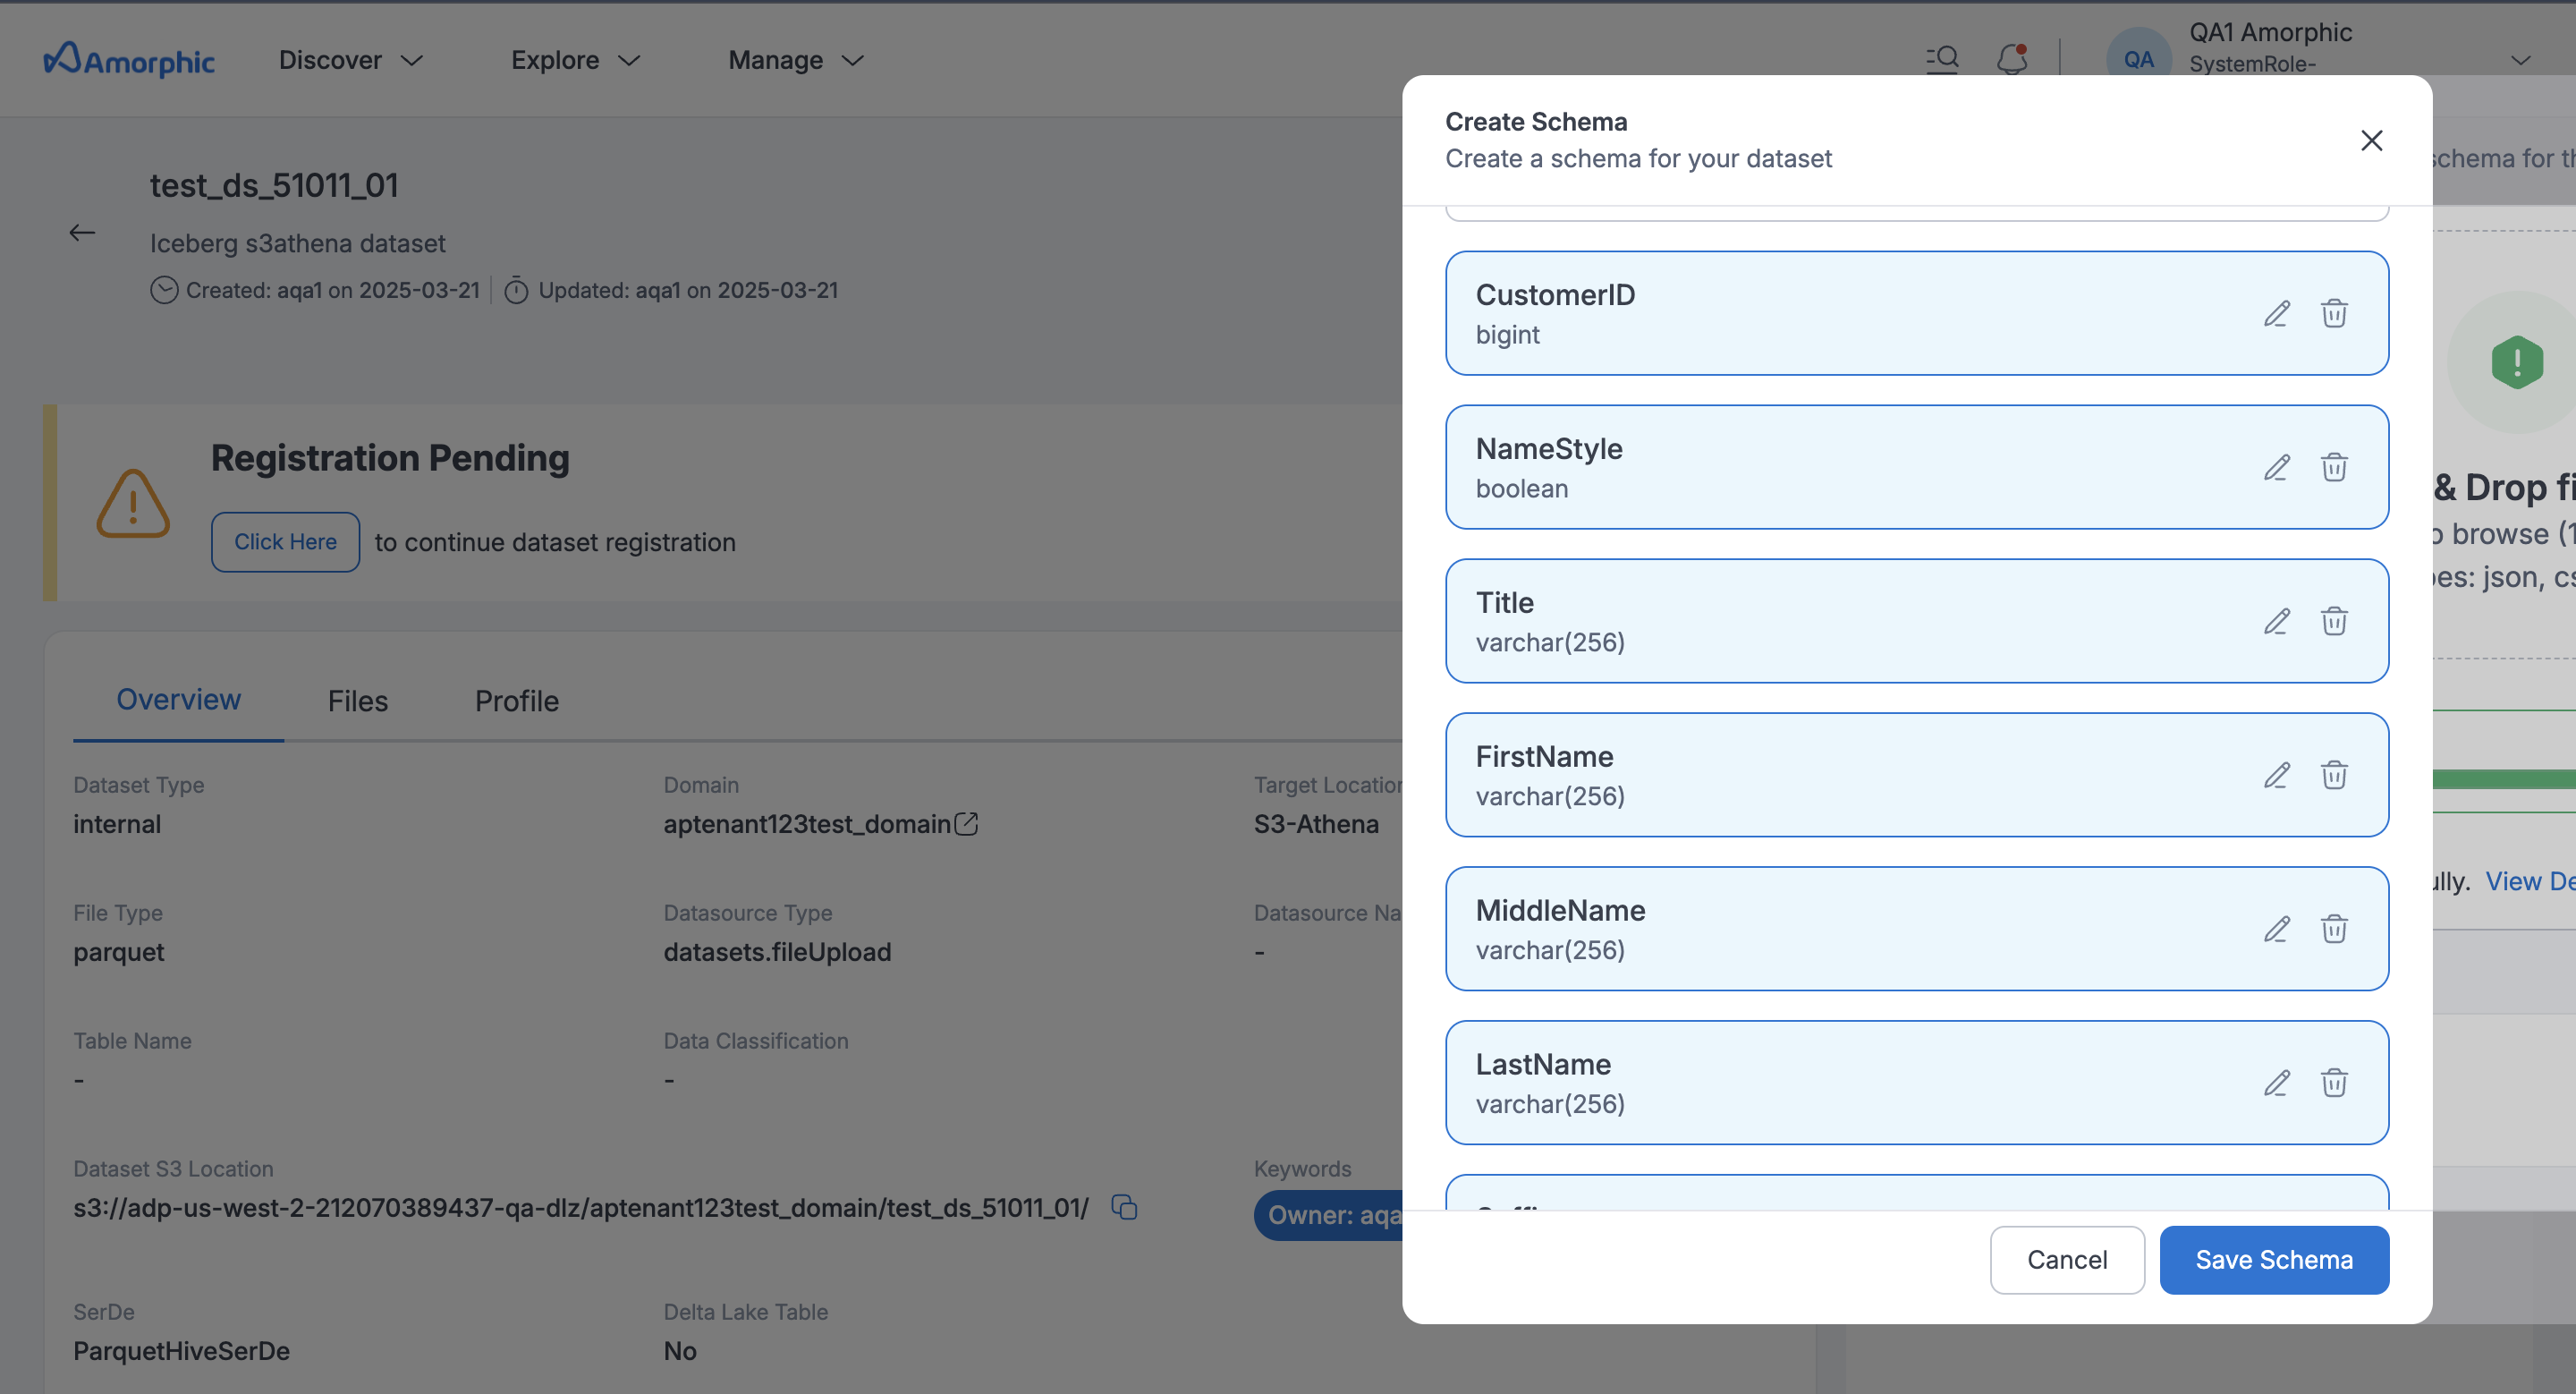The height and width of the screenshot is (1394, 2576).
Task: Edit the NameStyle column
Action: click(2277, 467)
